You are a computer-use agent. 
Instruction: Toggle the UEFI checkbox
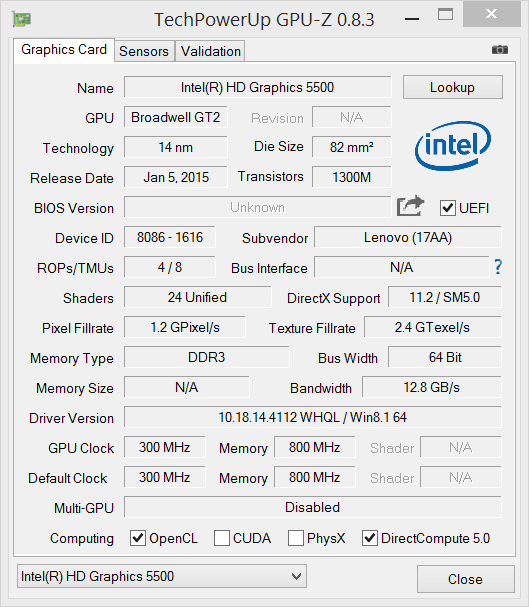click(448, 208)
